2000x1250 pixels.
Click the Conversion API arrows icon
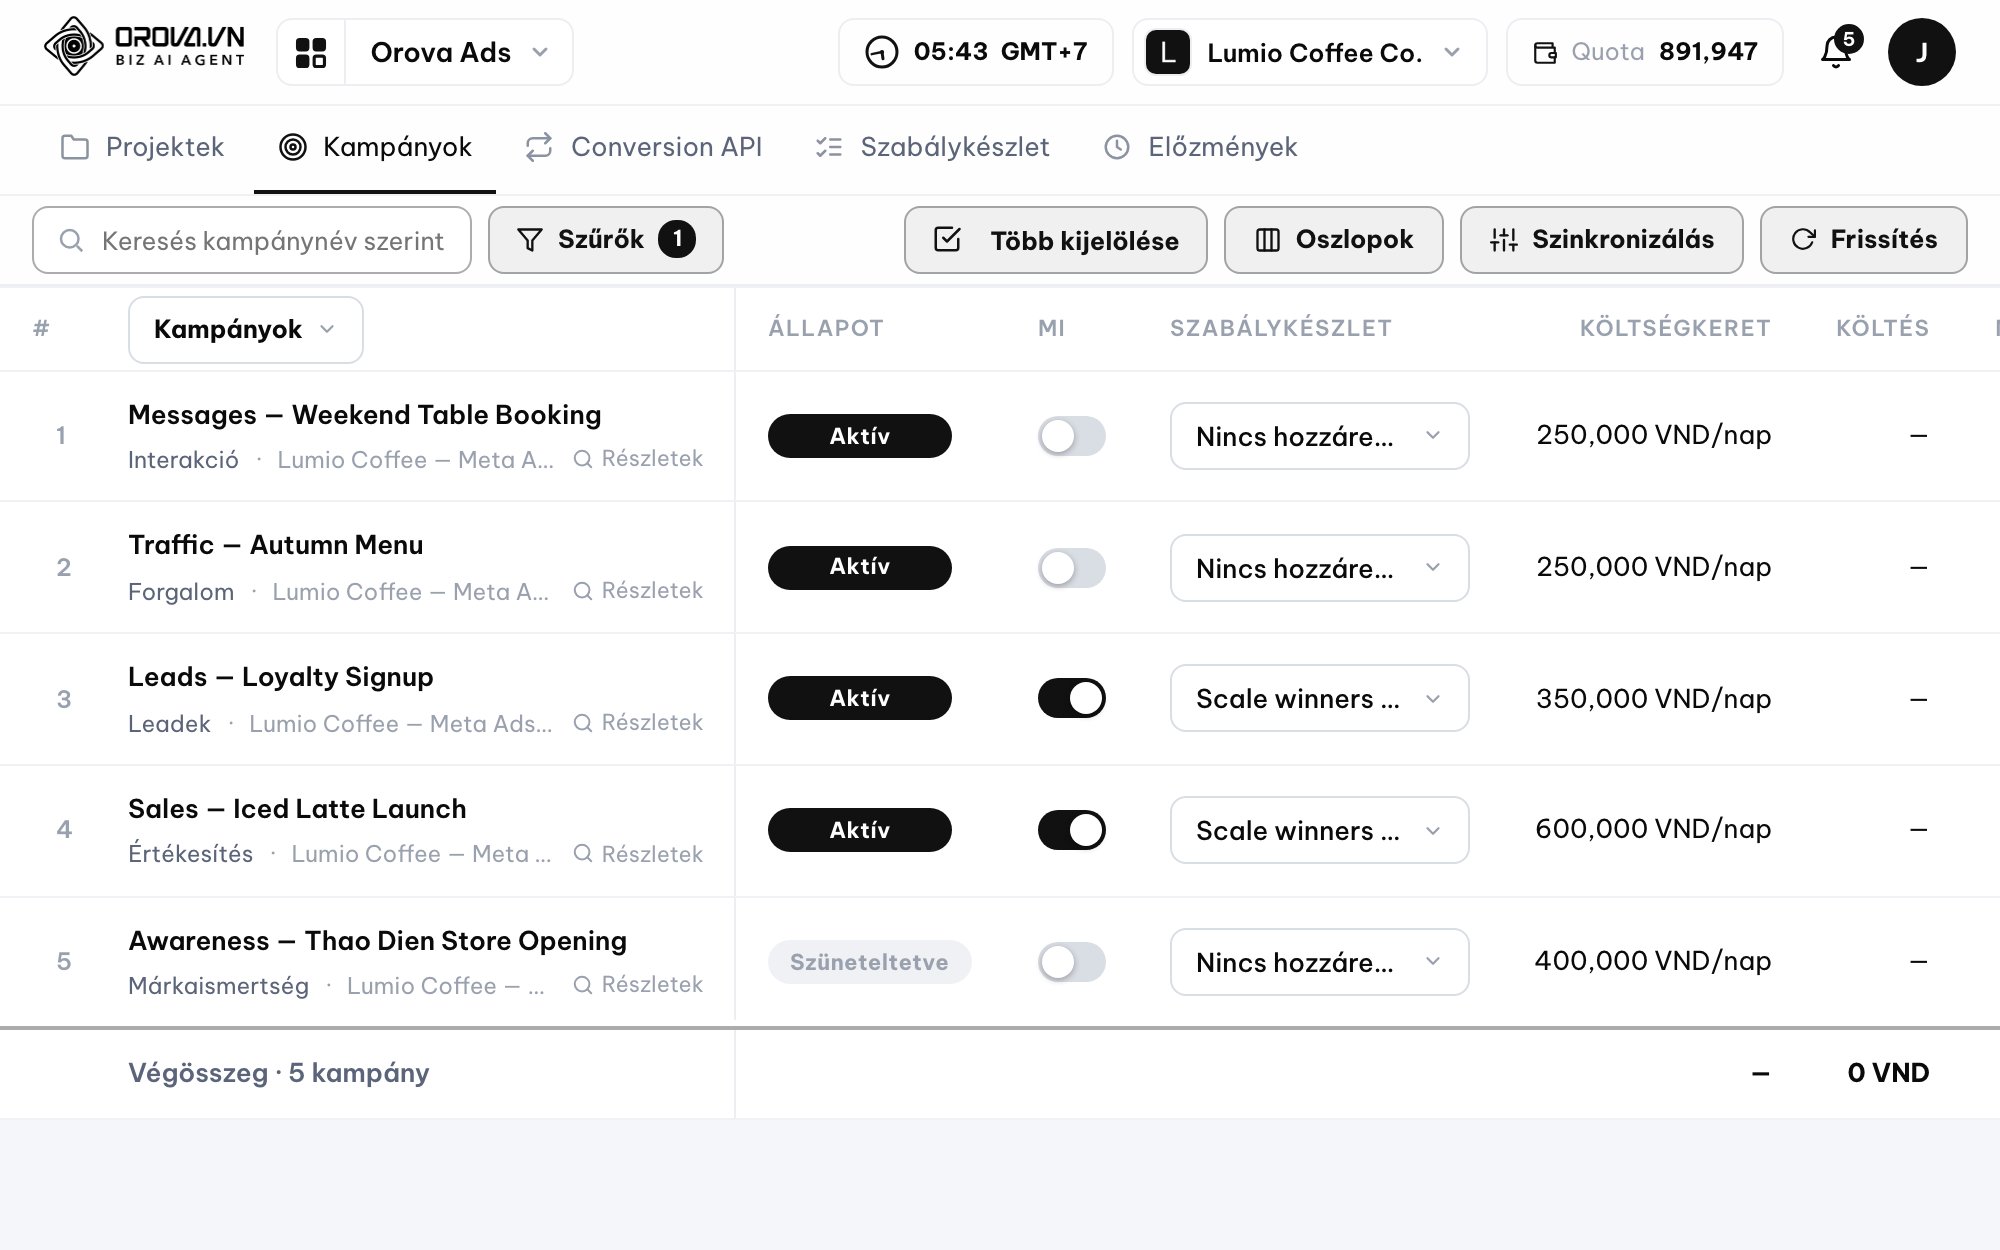pyautogui.click(x=539, y=147)
